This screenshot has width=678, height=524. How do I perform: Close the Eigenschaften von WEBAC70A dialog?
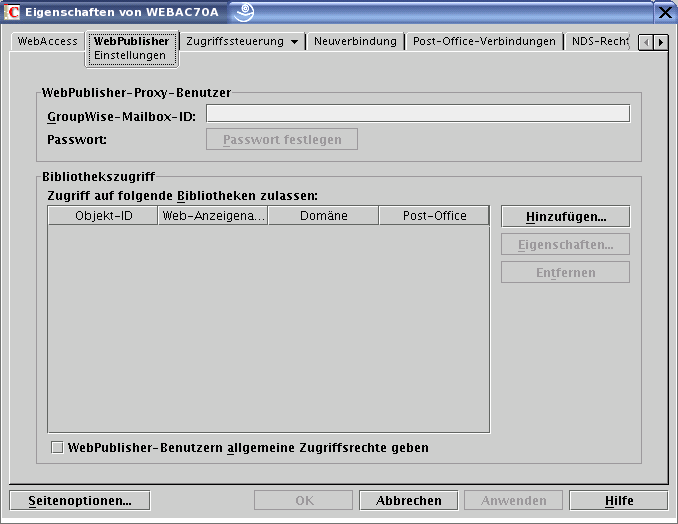point(665,12)
